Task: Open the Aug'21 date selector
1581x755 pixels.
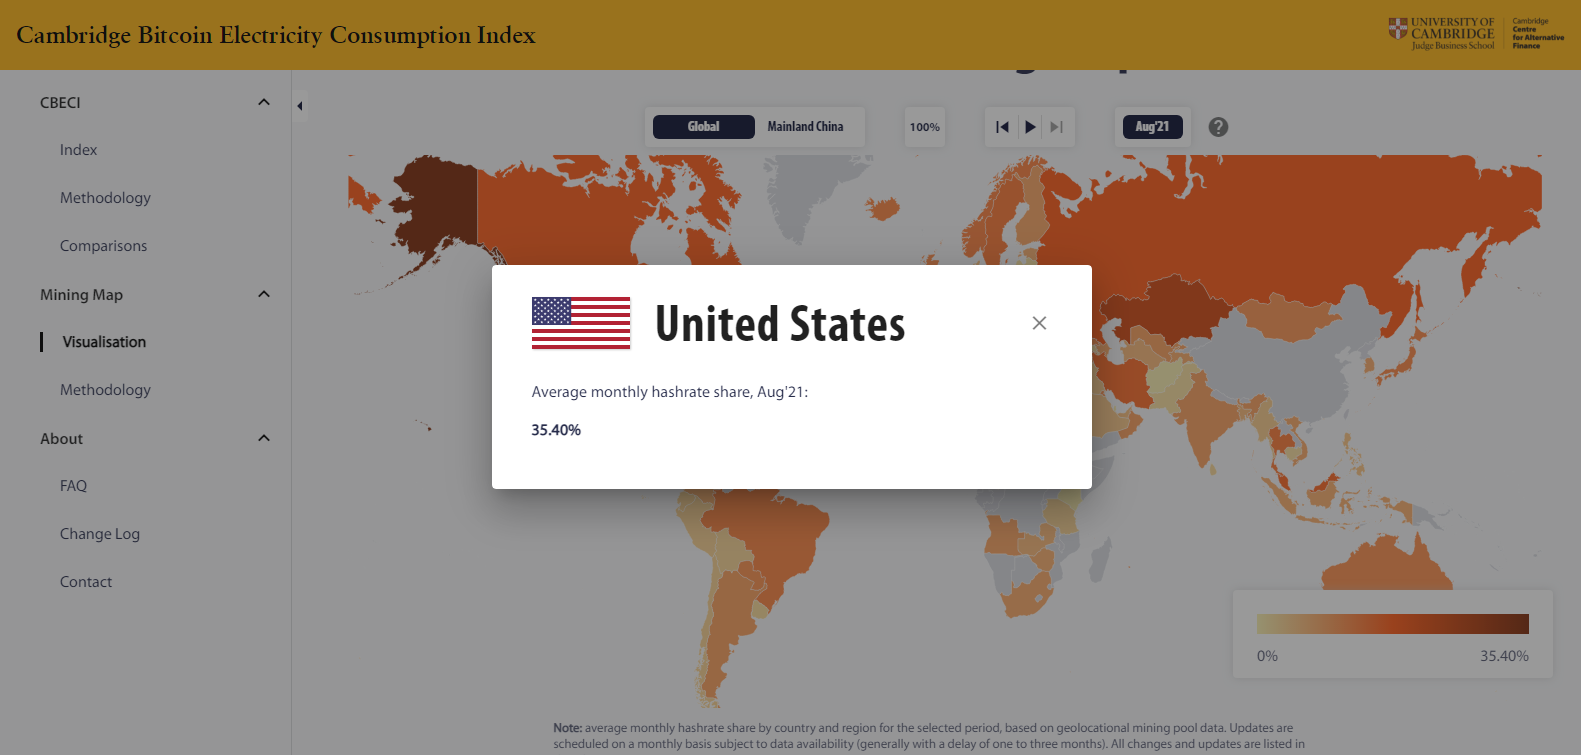Action: [1152, 127]
